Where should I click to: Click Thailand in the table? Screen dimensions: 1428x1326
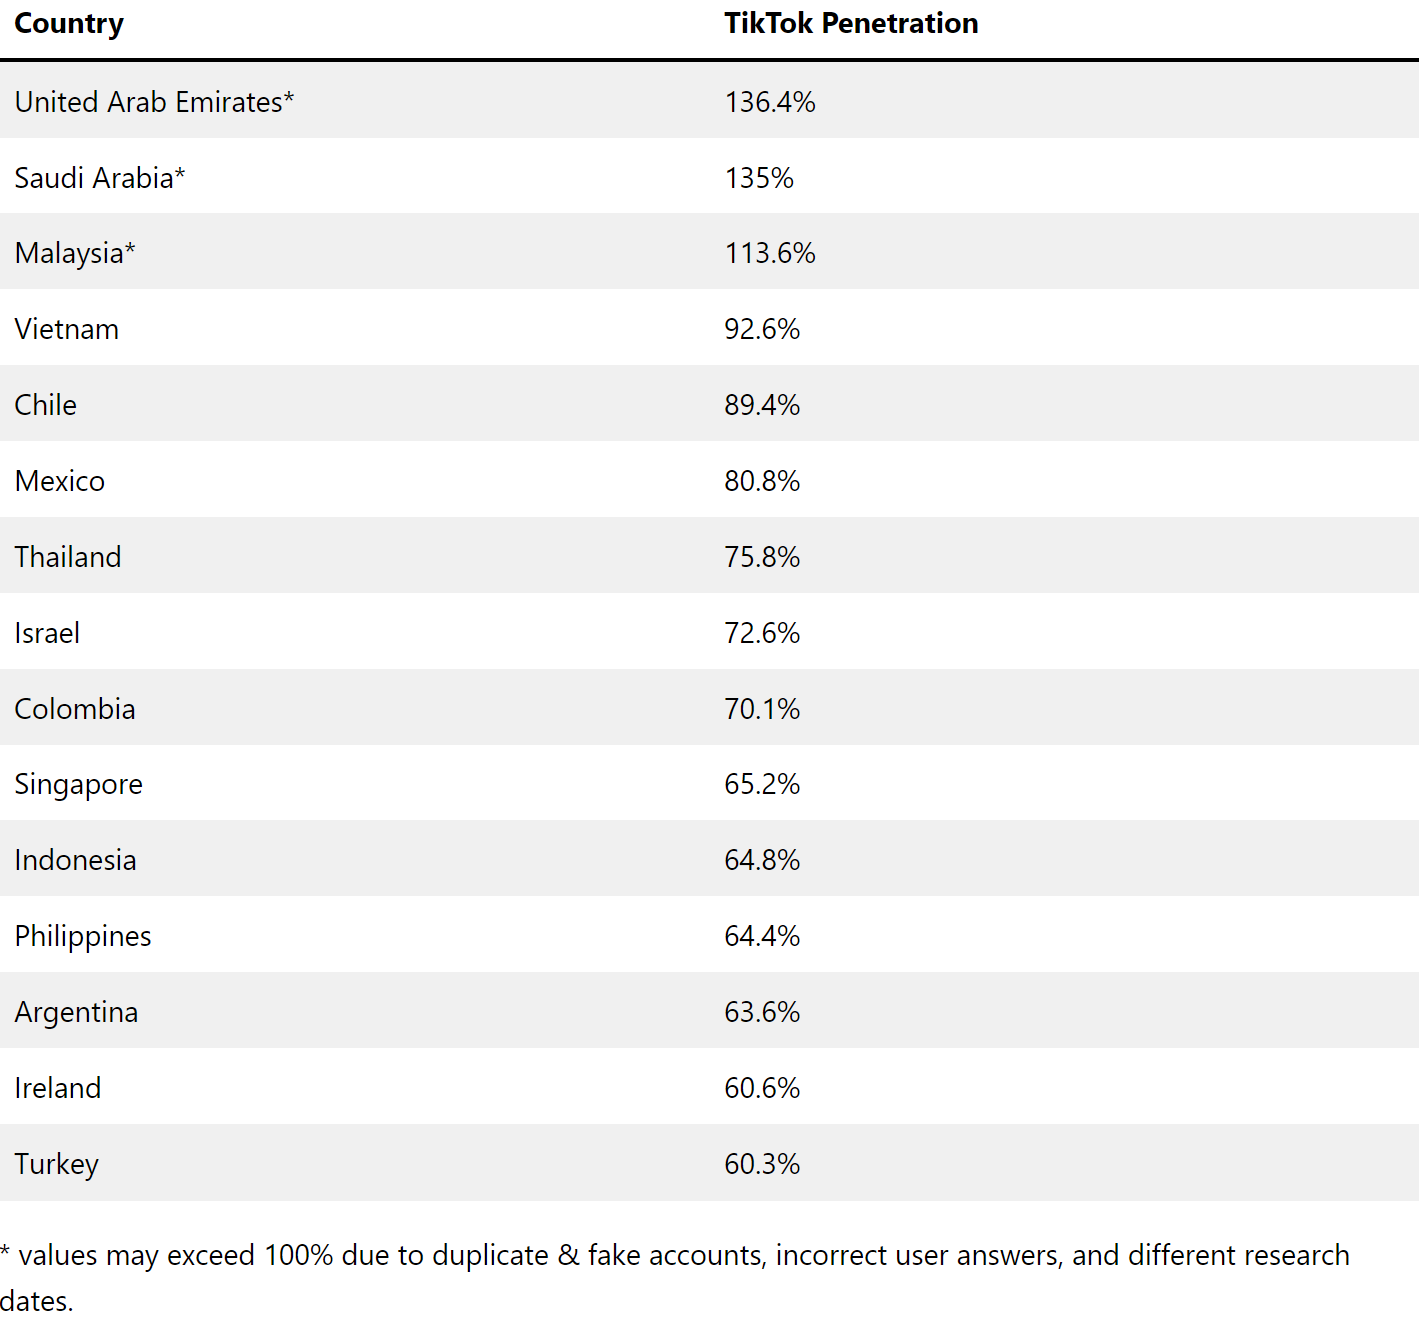(x=68, y=557)
